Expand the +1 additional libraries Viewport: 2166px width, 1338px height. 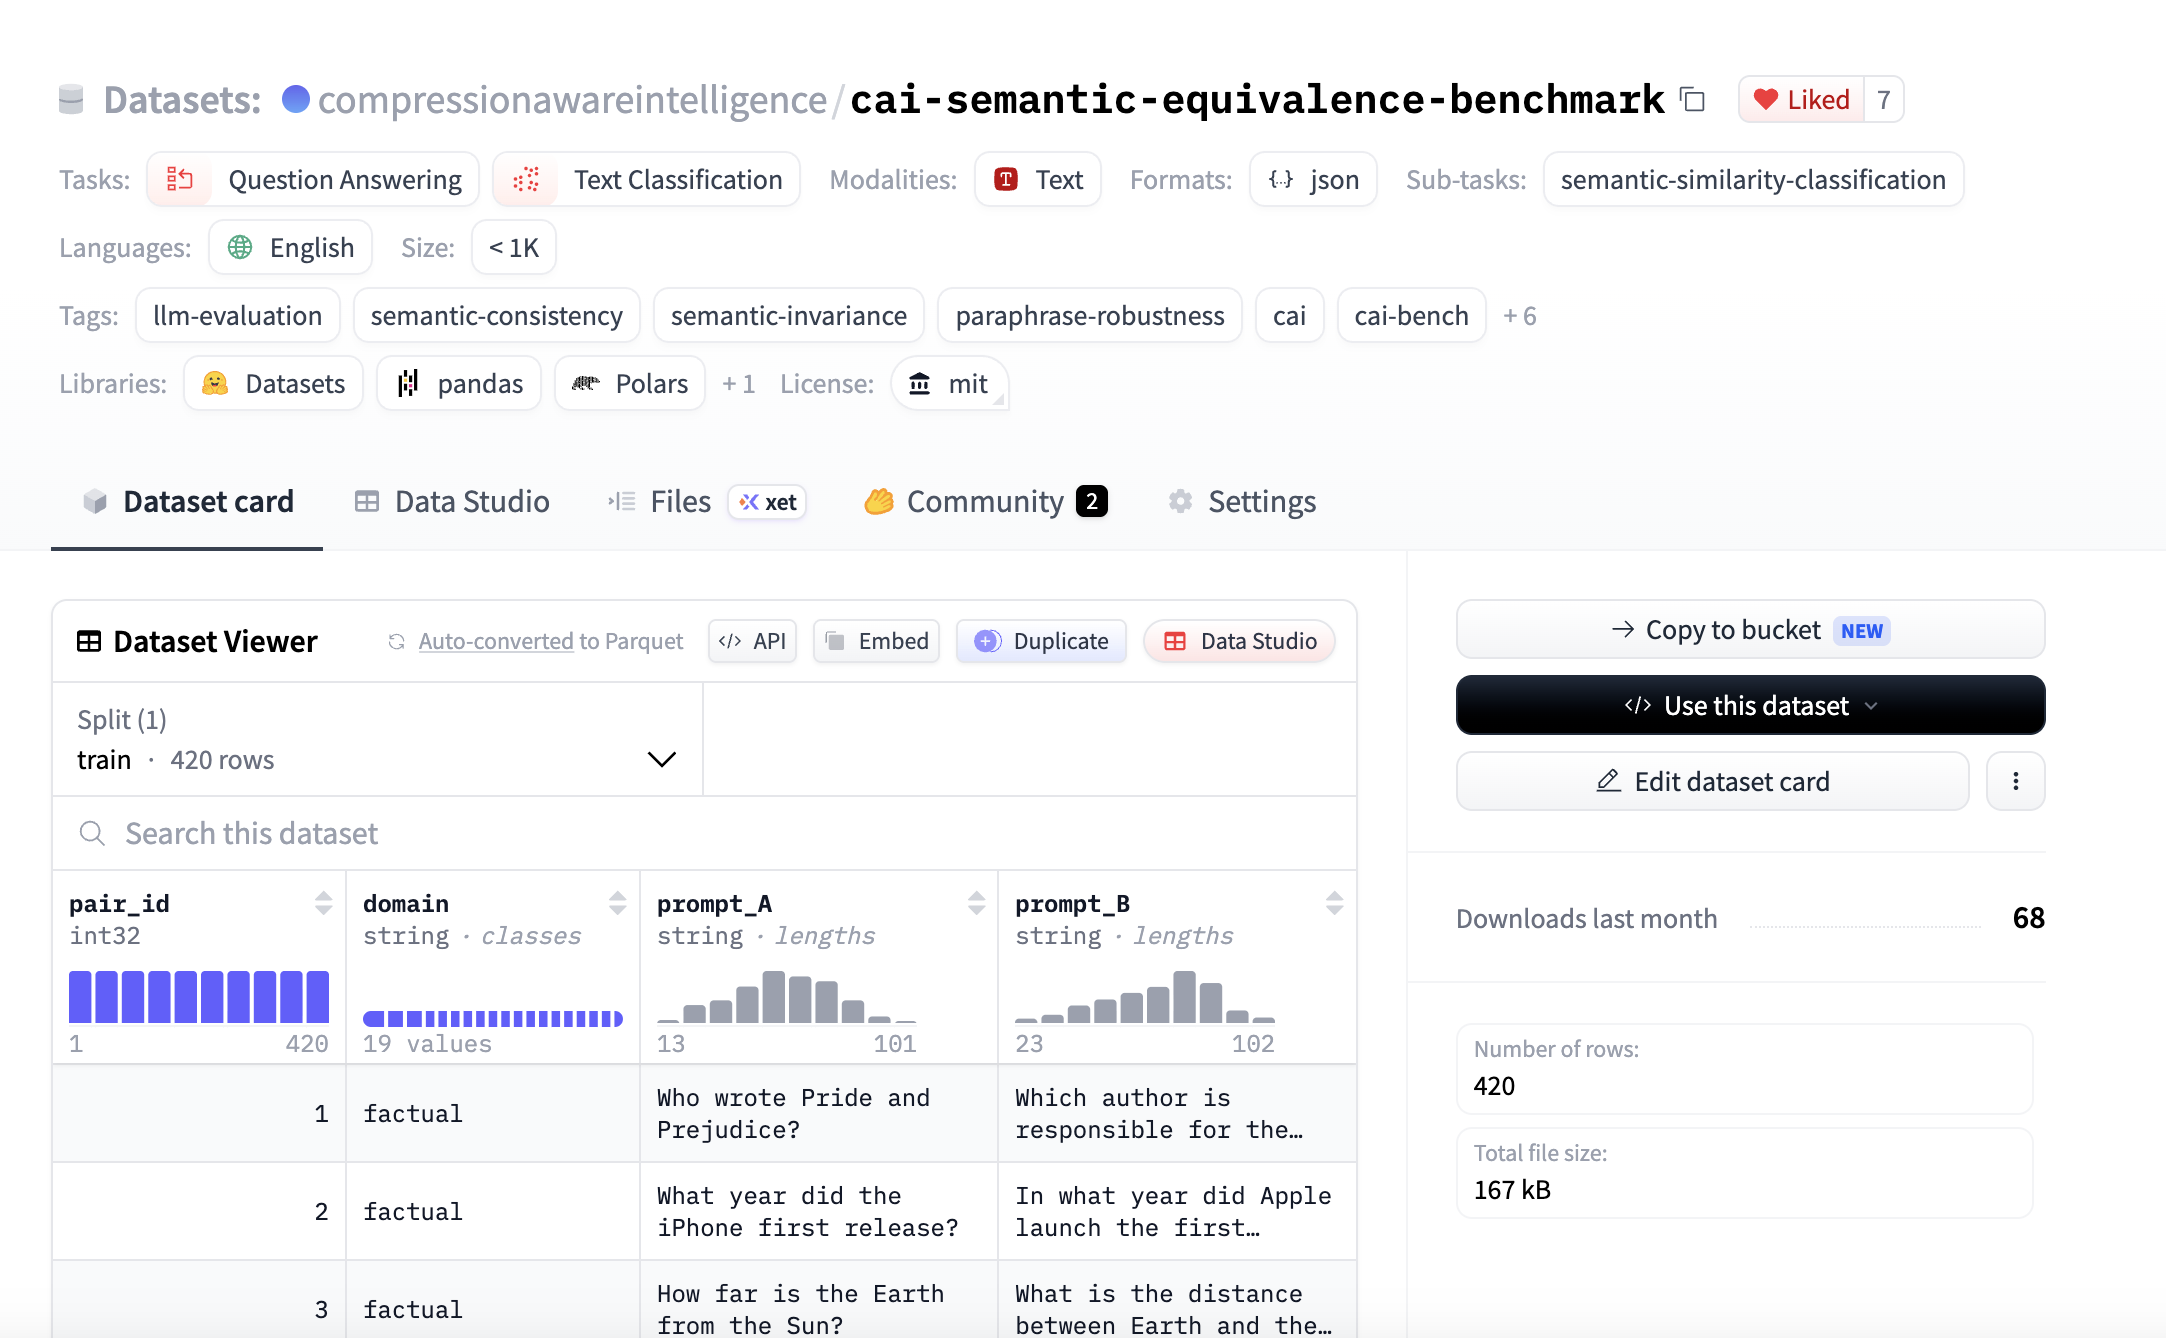738,384
